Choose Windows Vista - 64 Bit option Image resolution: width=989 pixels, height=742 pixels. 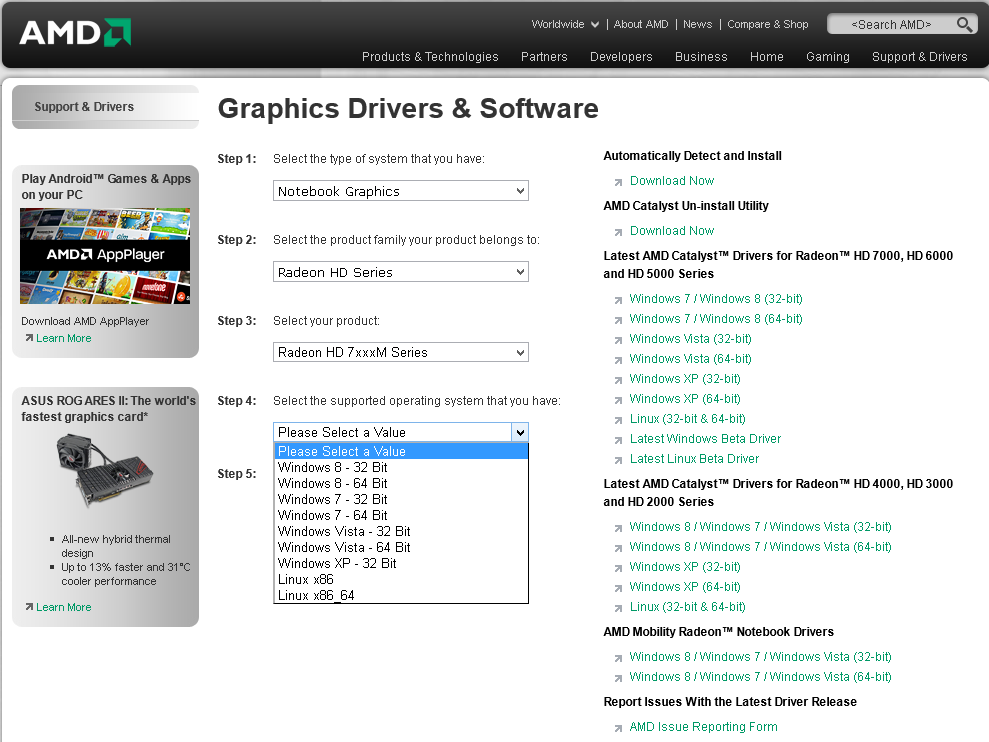401,547
